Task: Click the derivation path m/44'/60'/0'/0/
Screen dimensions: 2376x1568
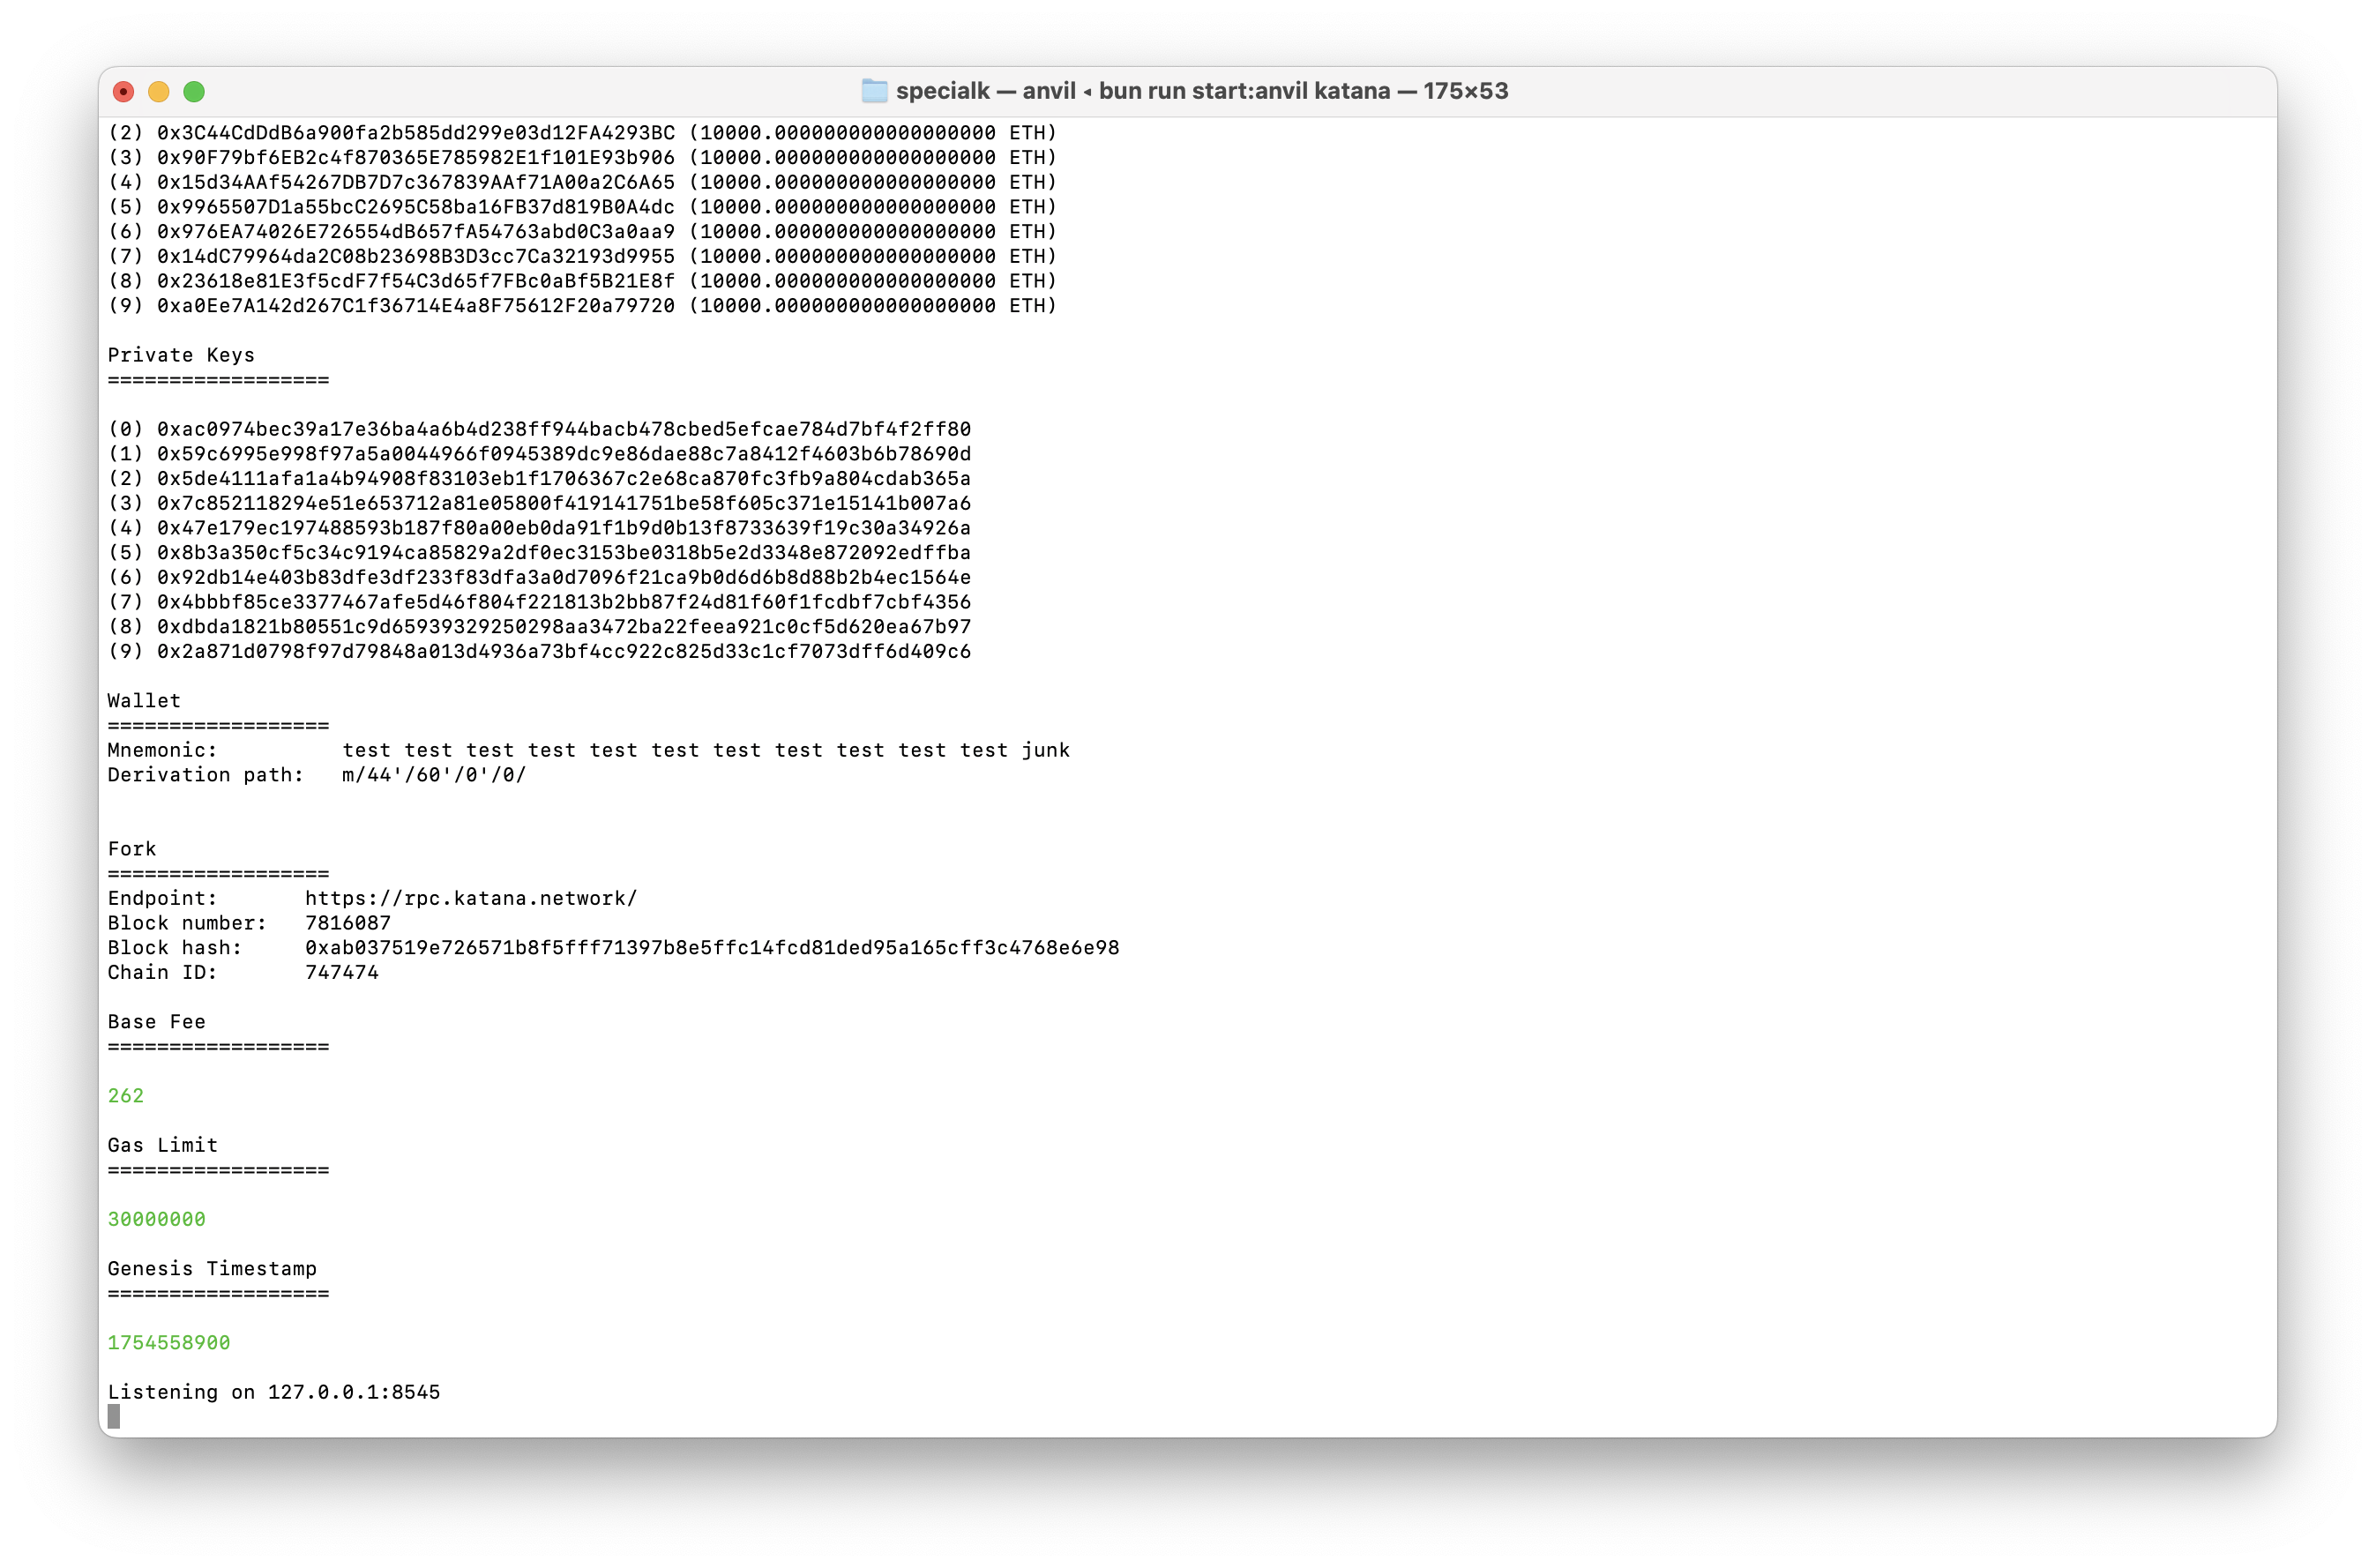Action: point(434,775)
